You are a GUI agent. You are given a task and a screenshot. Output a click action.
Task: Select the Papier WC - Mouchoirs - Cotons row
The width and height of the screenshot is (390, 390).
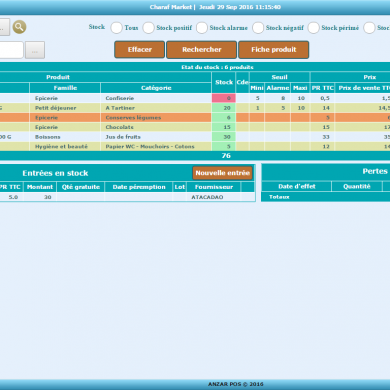pyautogui.click(x=195, y=146)
